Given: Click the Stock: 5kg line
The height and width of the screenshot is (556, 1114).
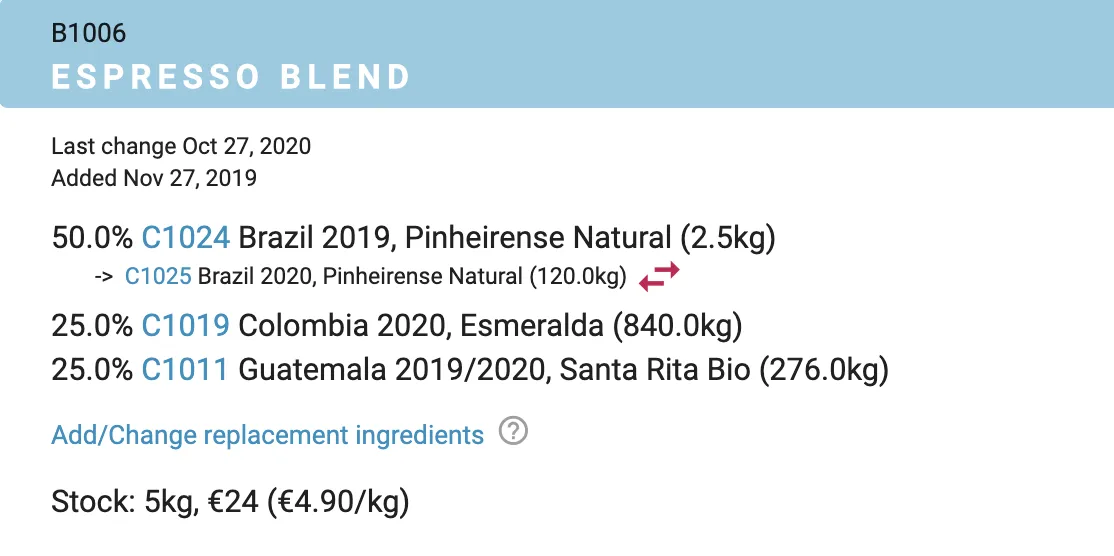Looking at the screenshot, I should [x=230, y=501].
